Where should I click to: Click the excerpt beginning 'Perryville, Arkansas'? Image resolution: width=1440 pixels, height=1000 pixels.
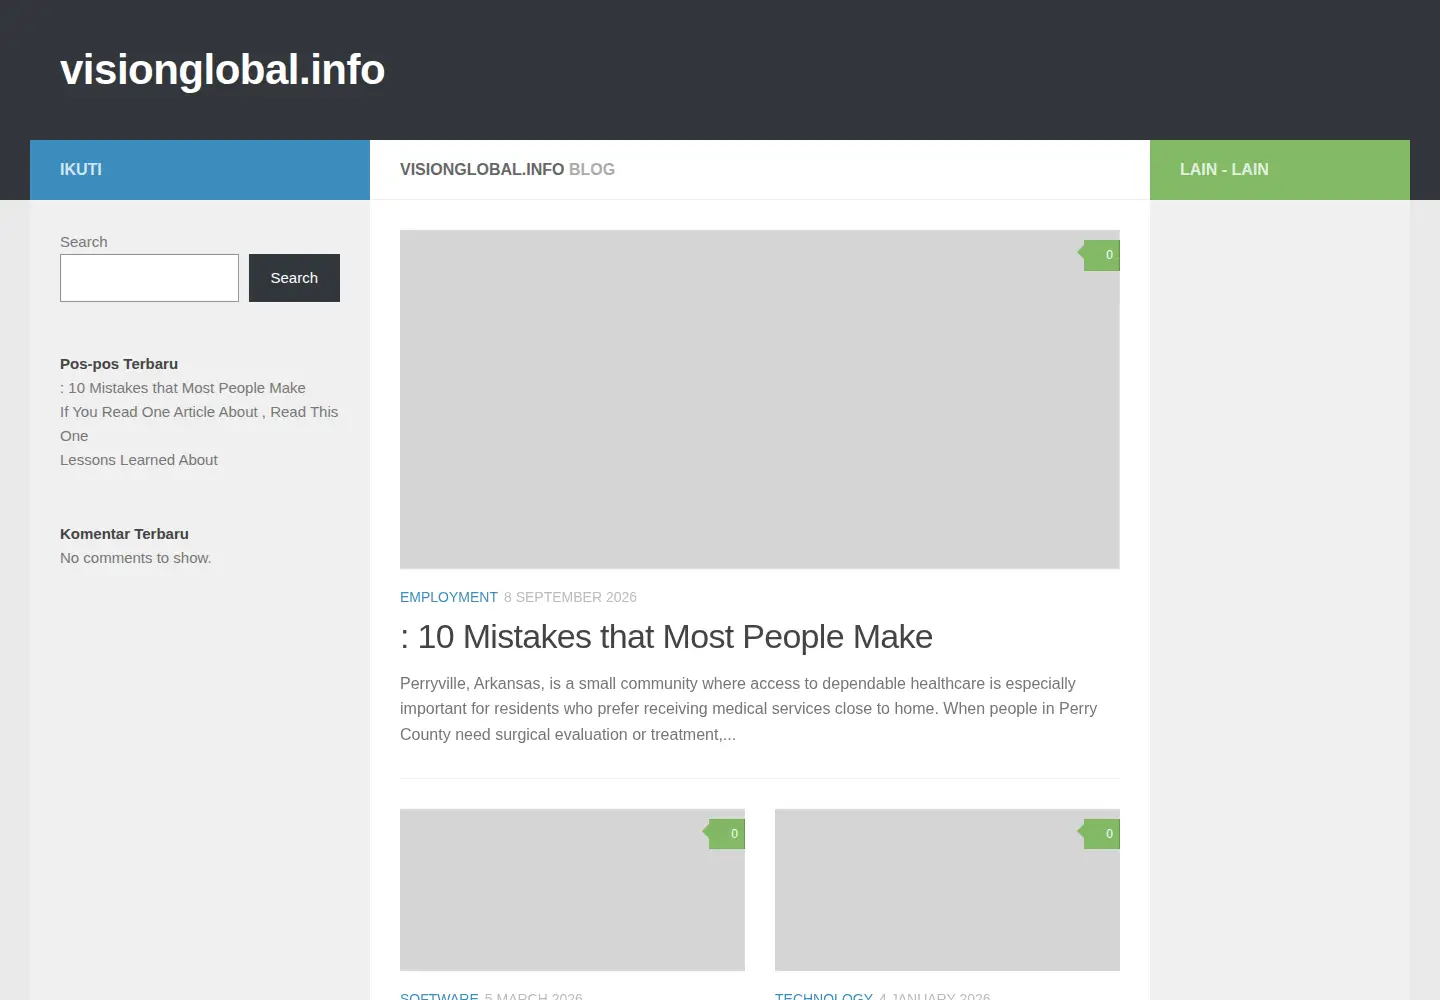(x=749, y=709)
